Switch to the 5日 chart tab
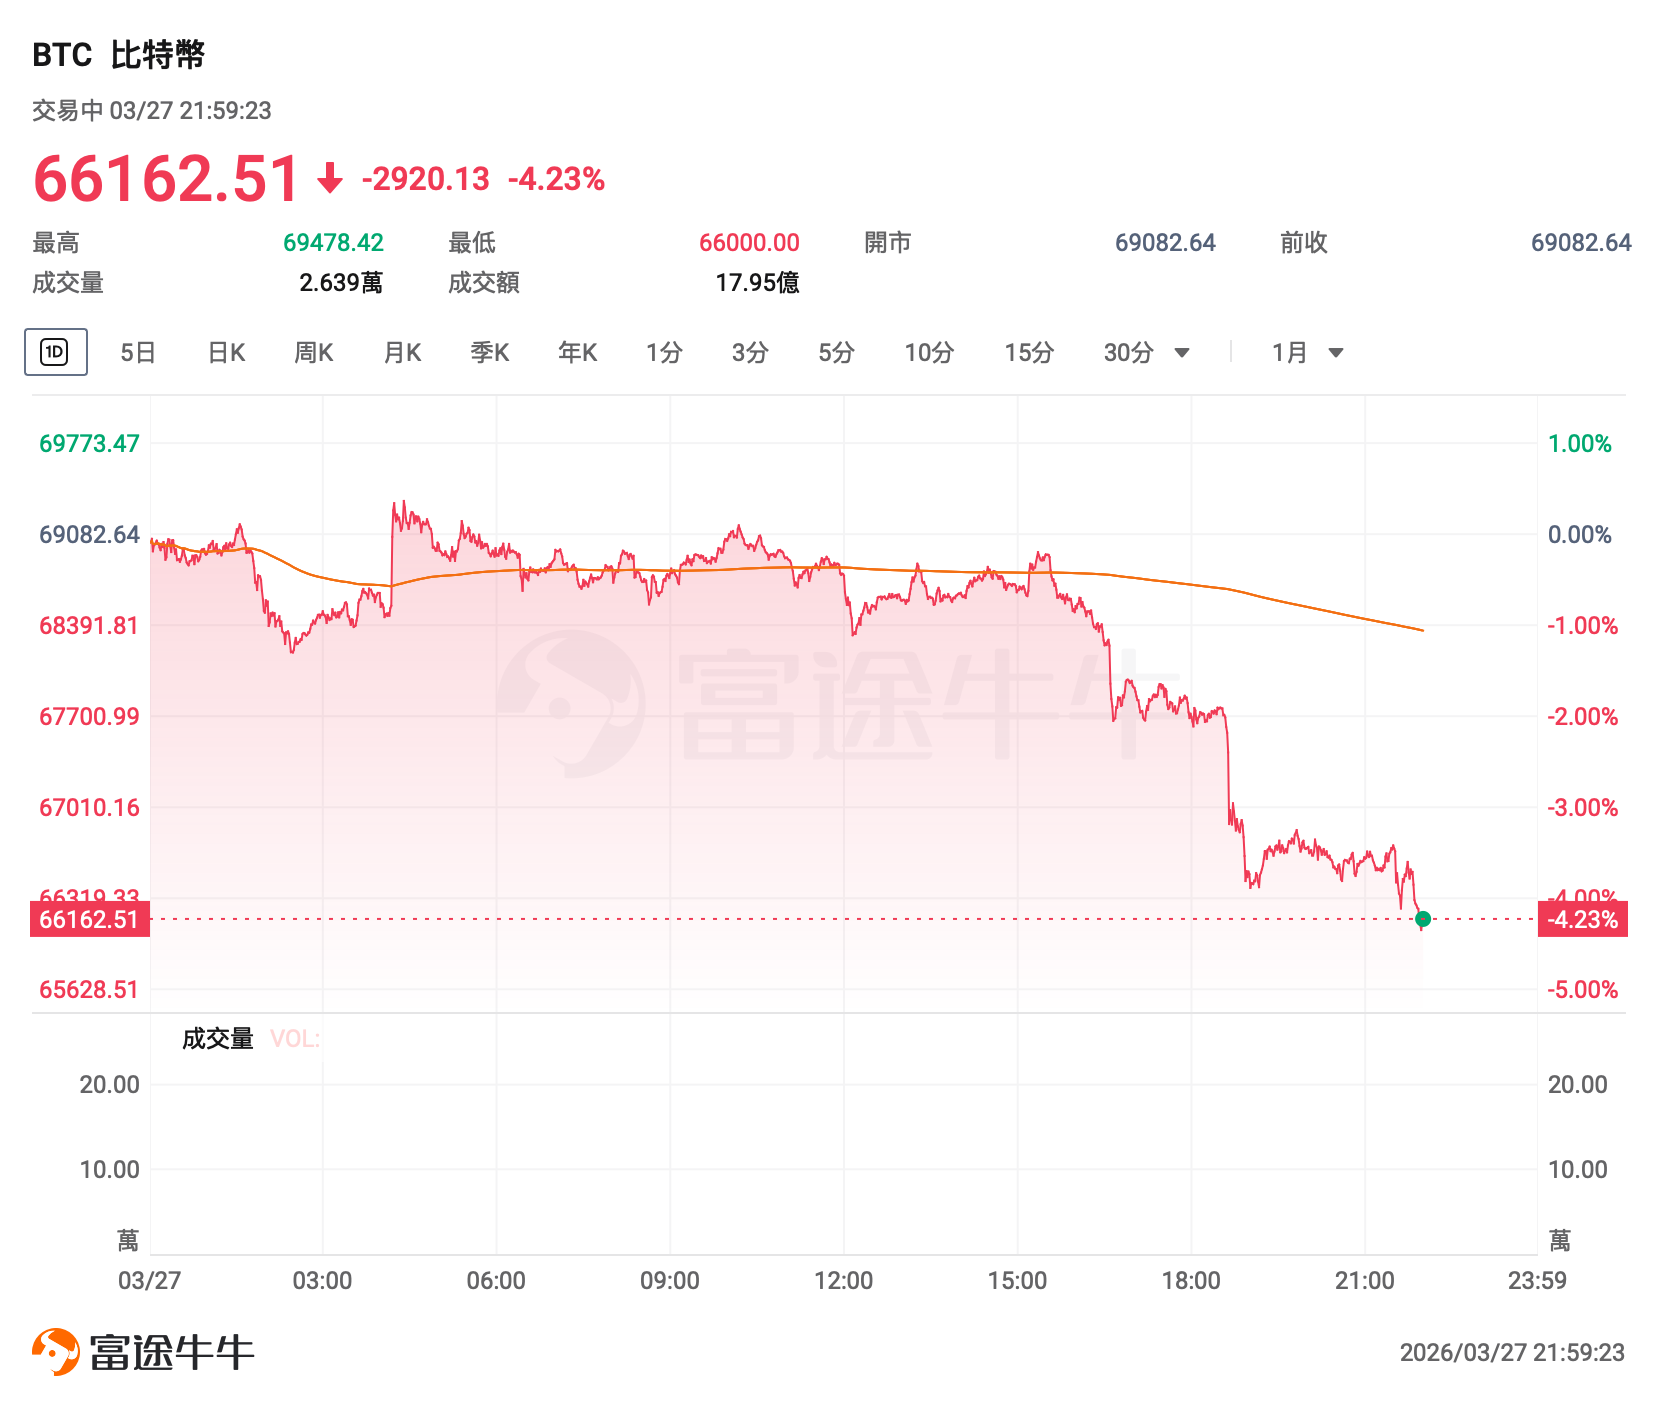 pyautogui.click(x=138, y=353)
